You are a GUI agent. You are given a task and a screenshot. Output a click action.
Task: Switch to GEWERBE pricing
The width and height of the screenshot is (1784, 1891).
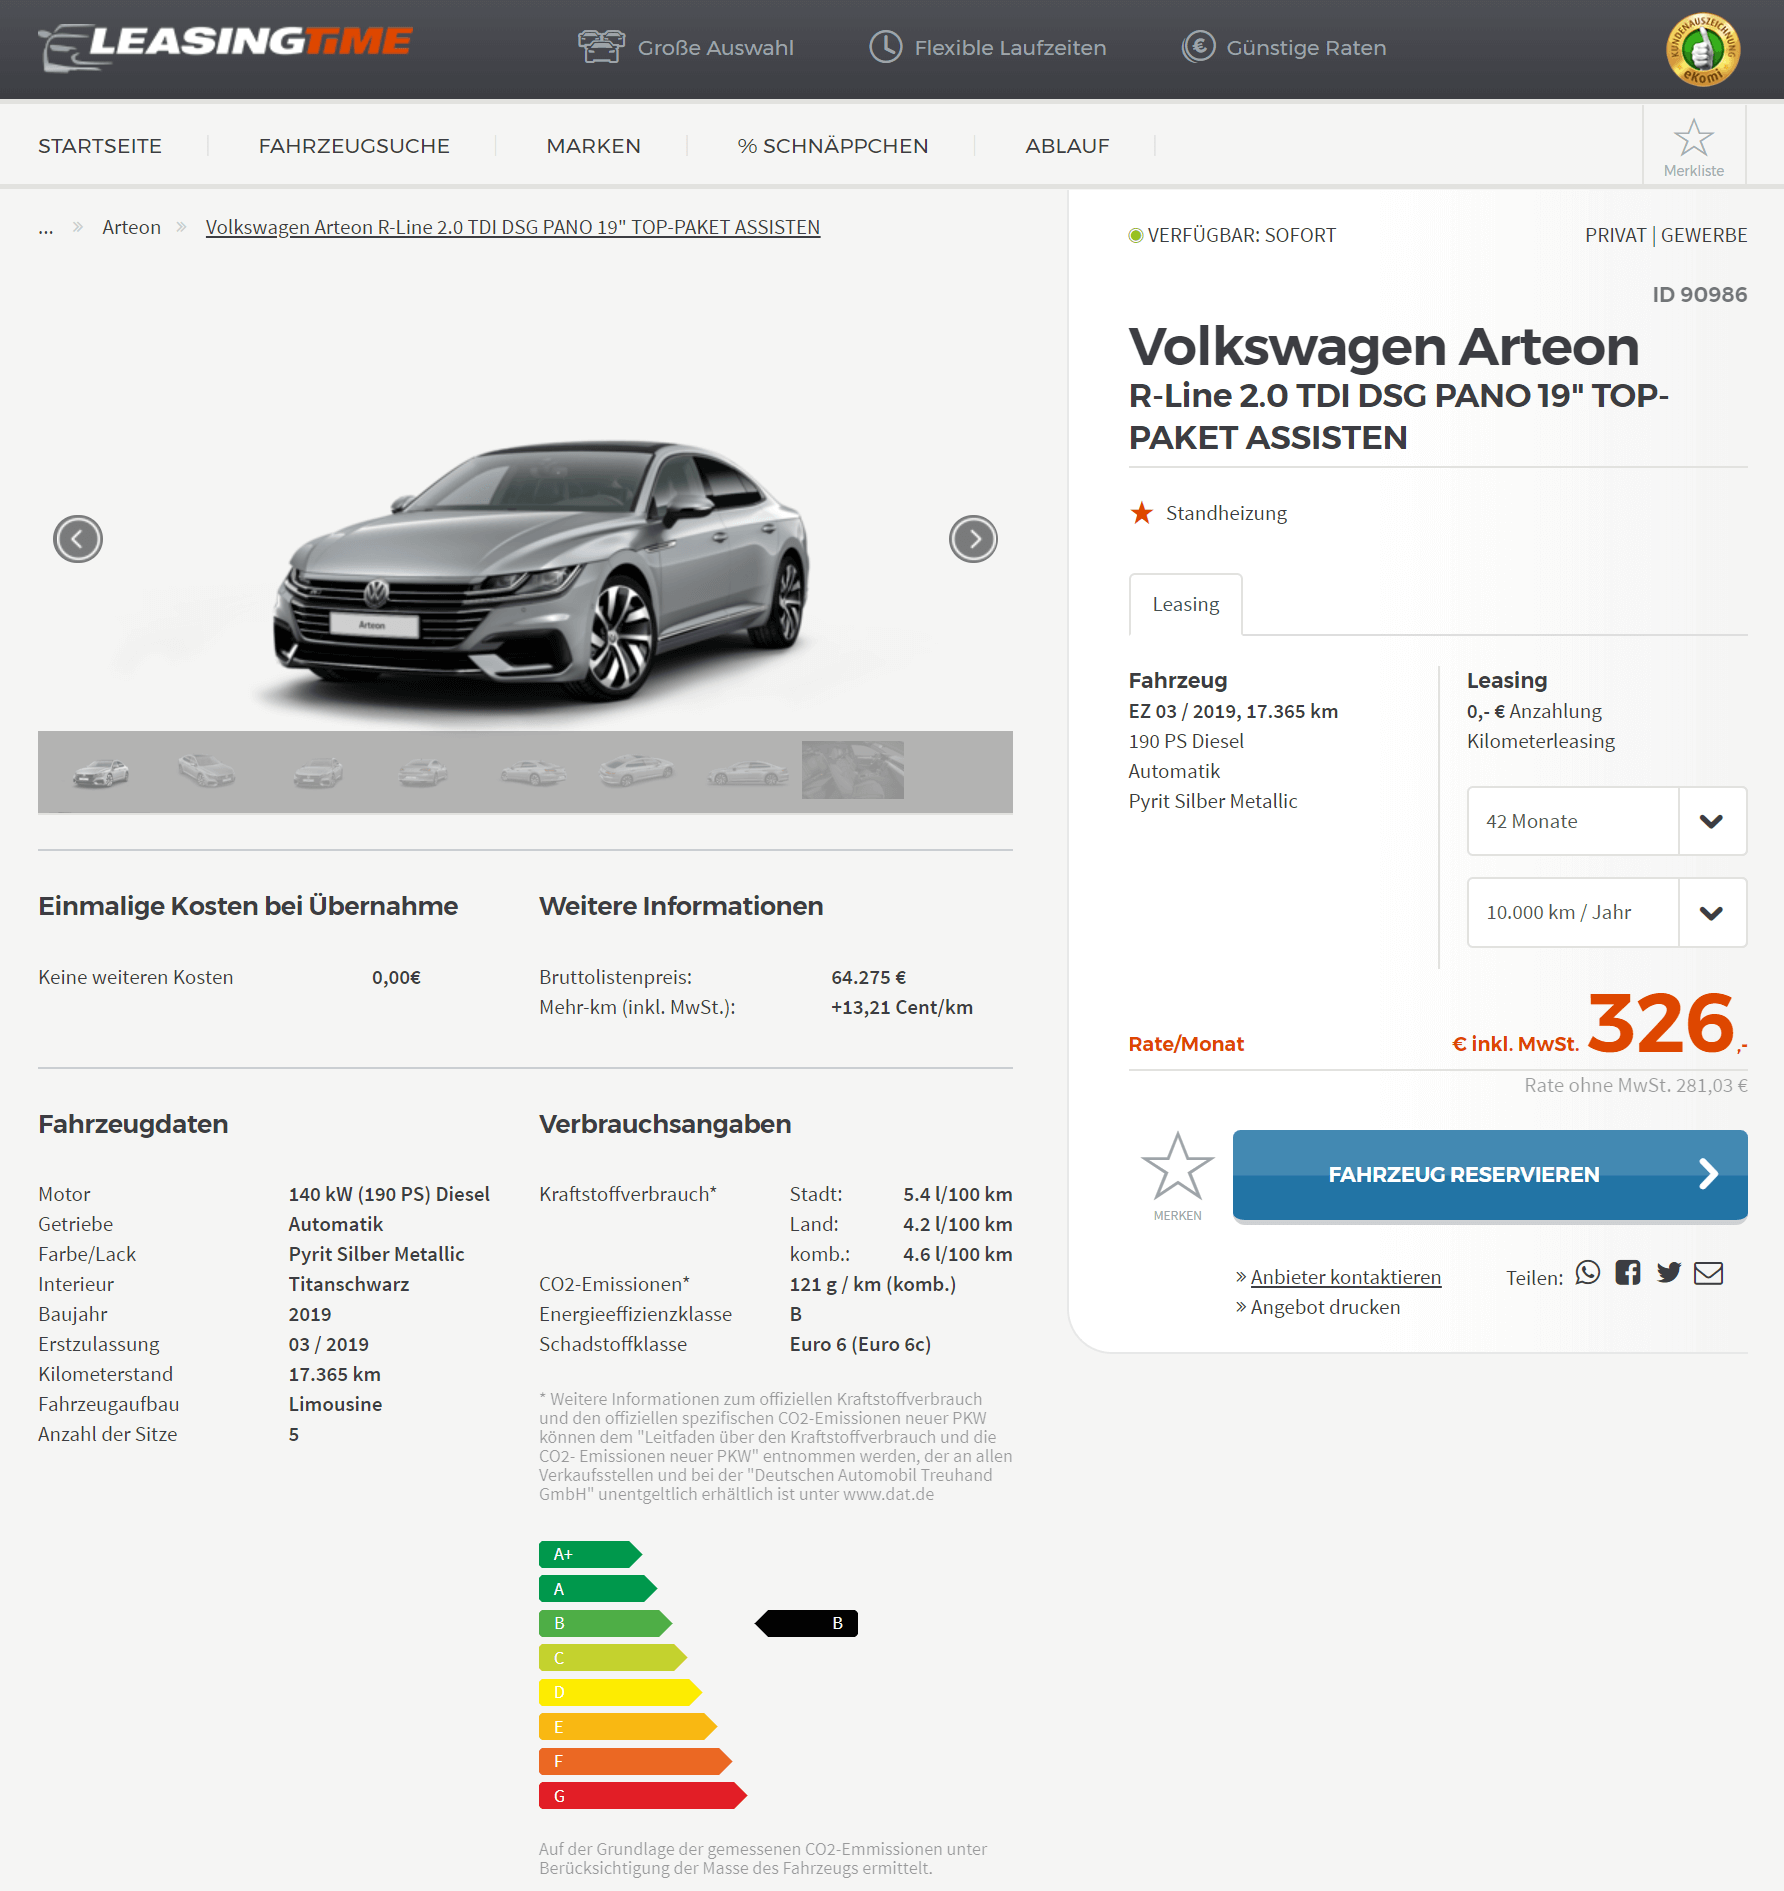pyautogui.click(x=1703, y=235)
